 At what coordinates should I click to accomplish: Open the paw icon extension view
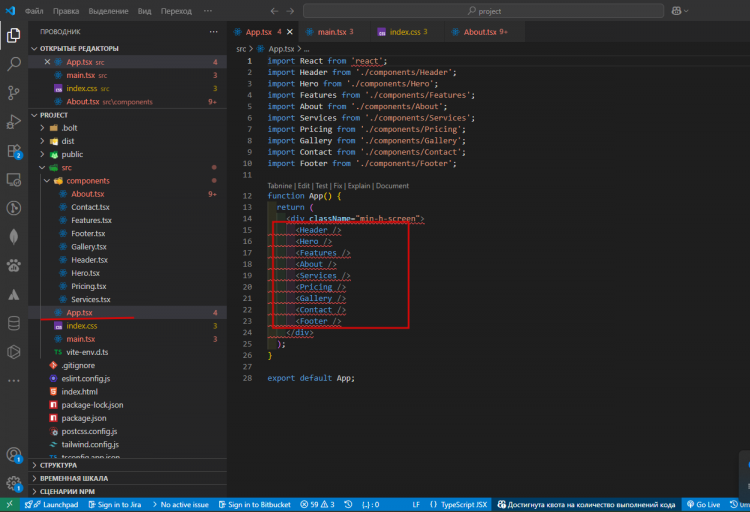pyautogui.click(x=13, y=266)
